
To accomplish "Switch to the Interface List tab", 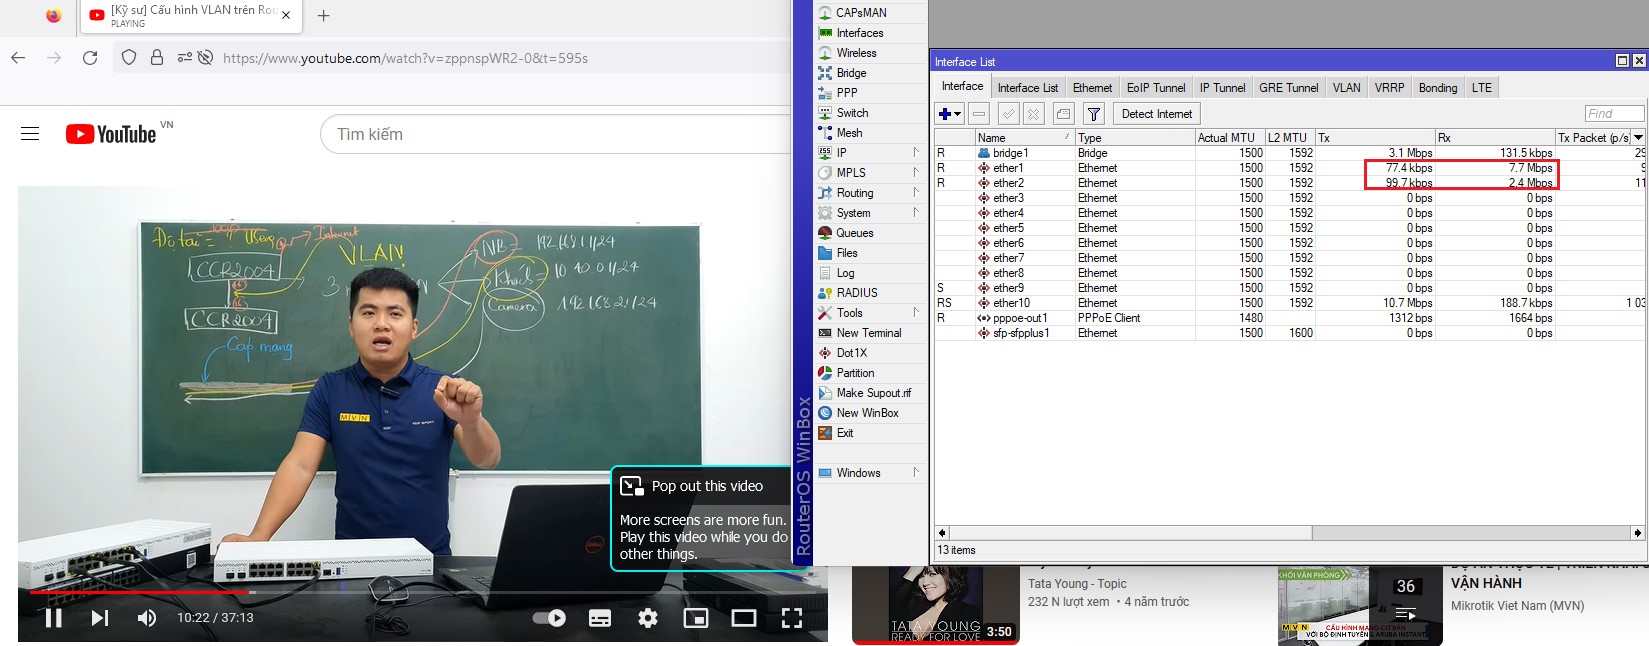I will tap(1028, 88).
